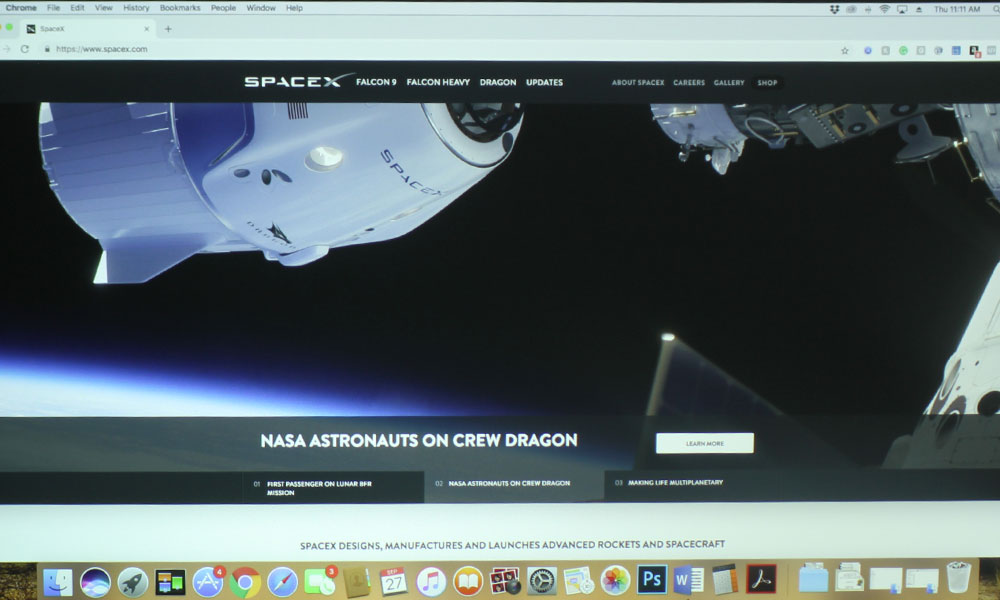1000x600 pixels.
Task: Open the File menu
Action: click(54, 8)
